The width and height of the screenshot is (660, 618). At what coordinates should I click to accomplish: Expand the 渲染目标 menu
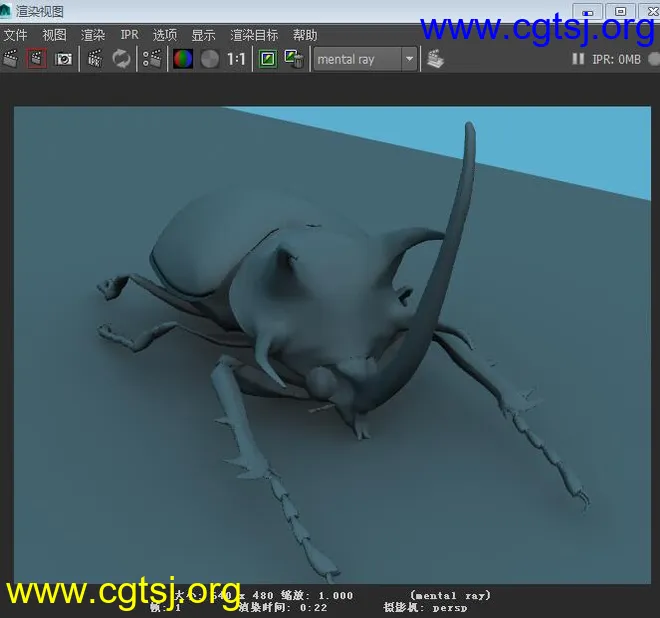point(254,35)
